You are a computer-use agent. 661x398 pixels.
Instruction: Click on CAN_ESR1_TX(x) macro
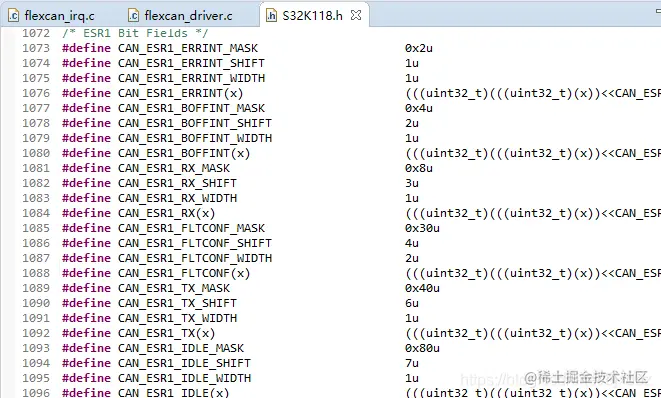167,333
